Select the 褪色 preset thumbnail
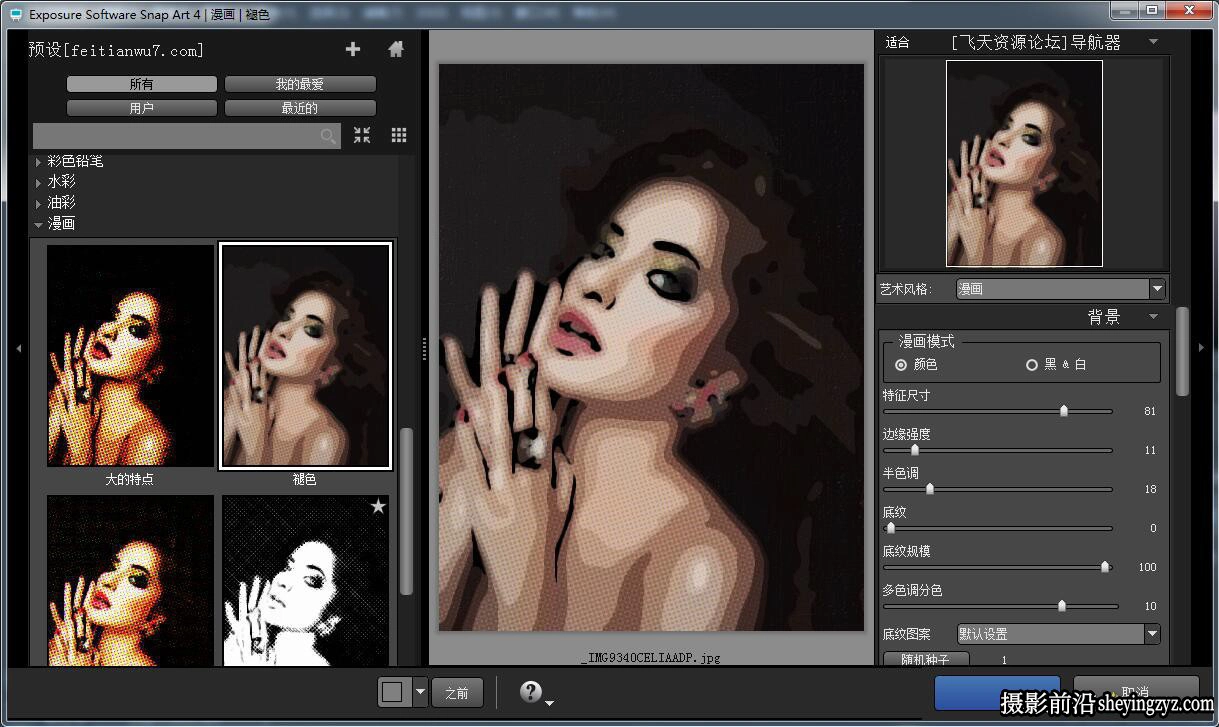Screen dimensions: 1219x727 click(x=305, y=356)
